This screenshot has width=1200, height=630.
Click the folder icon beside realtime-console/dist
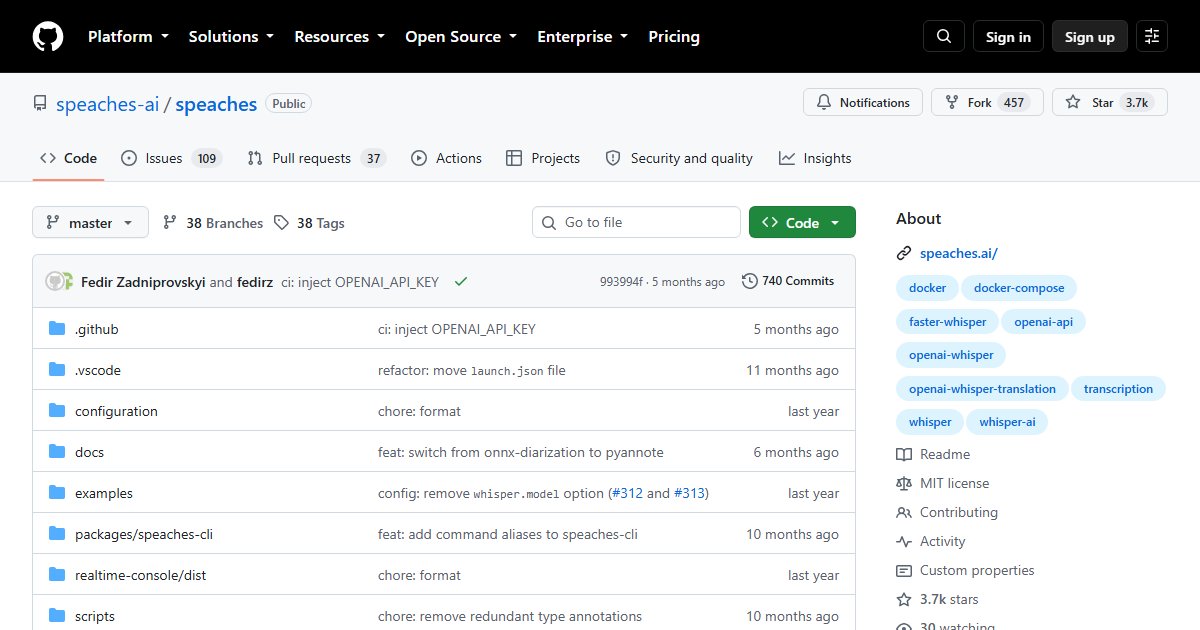(57, 575)
